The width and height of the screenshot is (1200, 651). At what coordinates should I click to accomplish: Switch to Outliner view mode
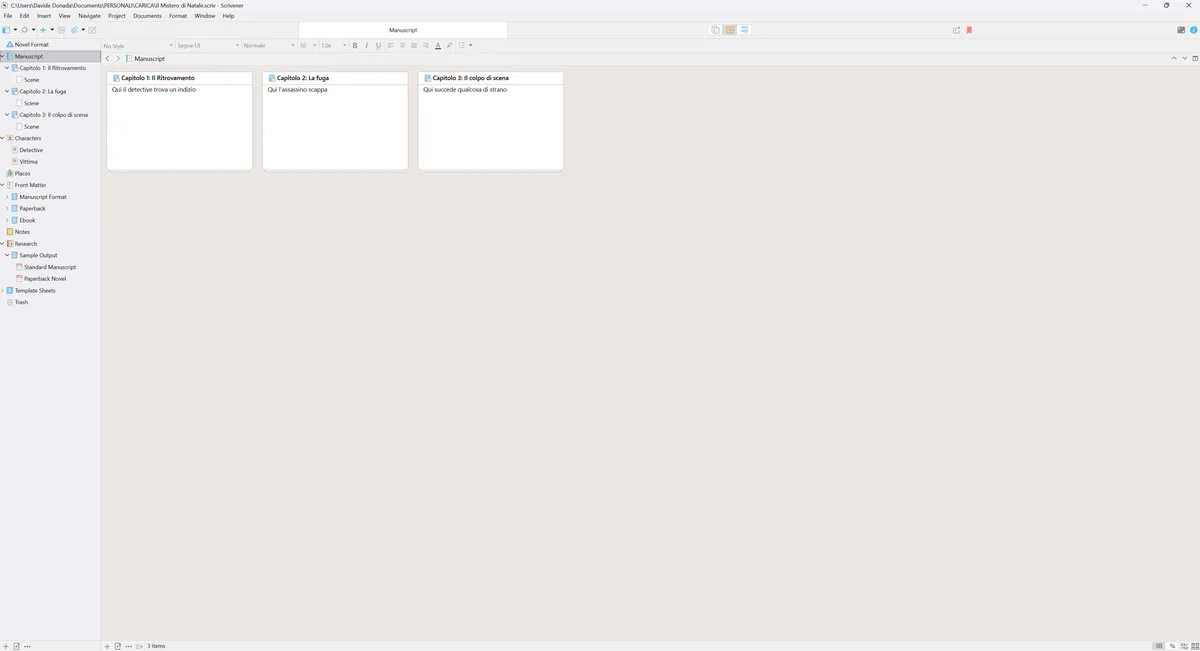tap(745, 30)
